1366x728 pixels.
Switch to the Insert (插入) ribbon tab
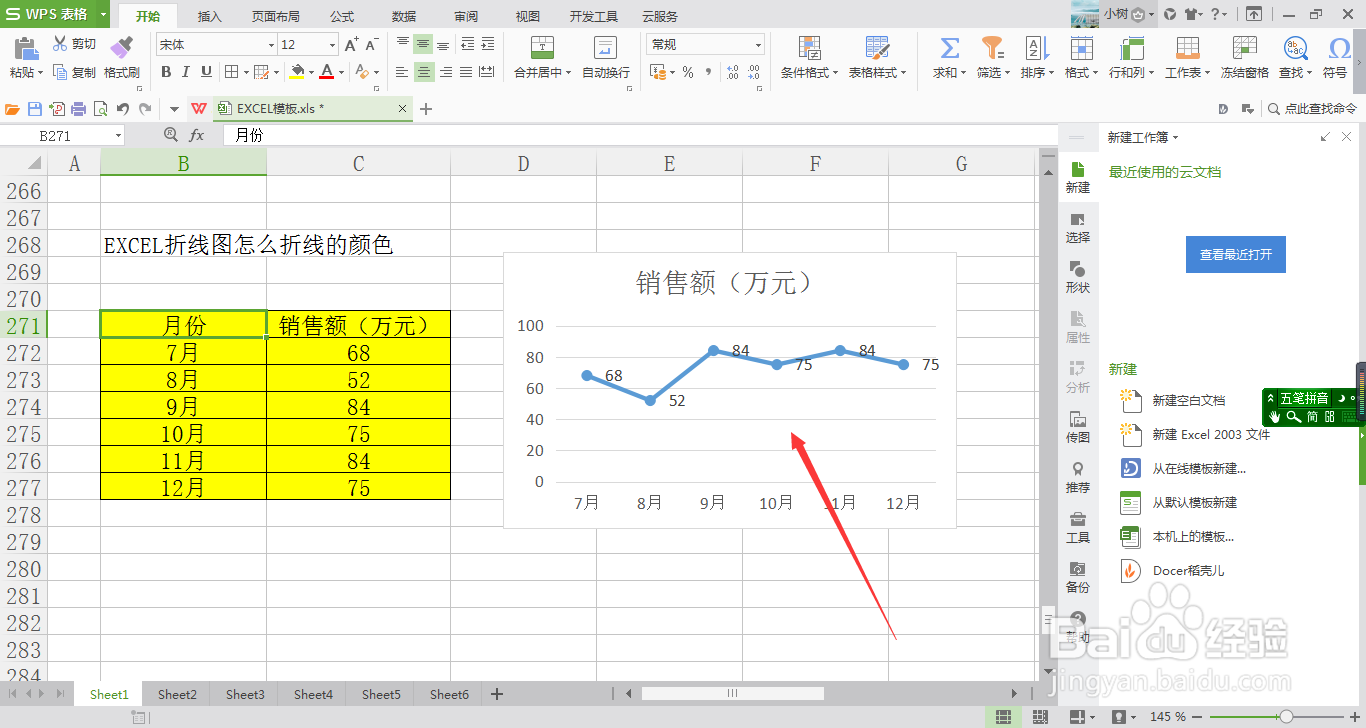[x=210, y=16]
